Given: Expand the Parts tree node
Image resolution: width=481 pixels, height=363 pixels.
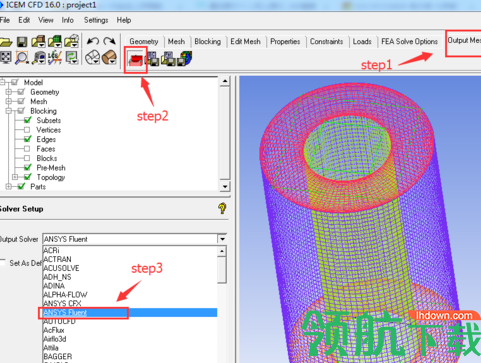Looking at the screenshot, I should click(9, 186).
